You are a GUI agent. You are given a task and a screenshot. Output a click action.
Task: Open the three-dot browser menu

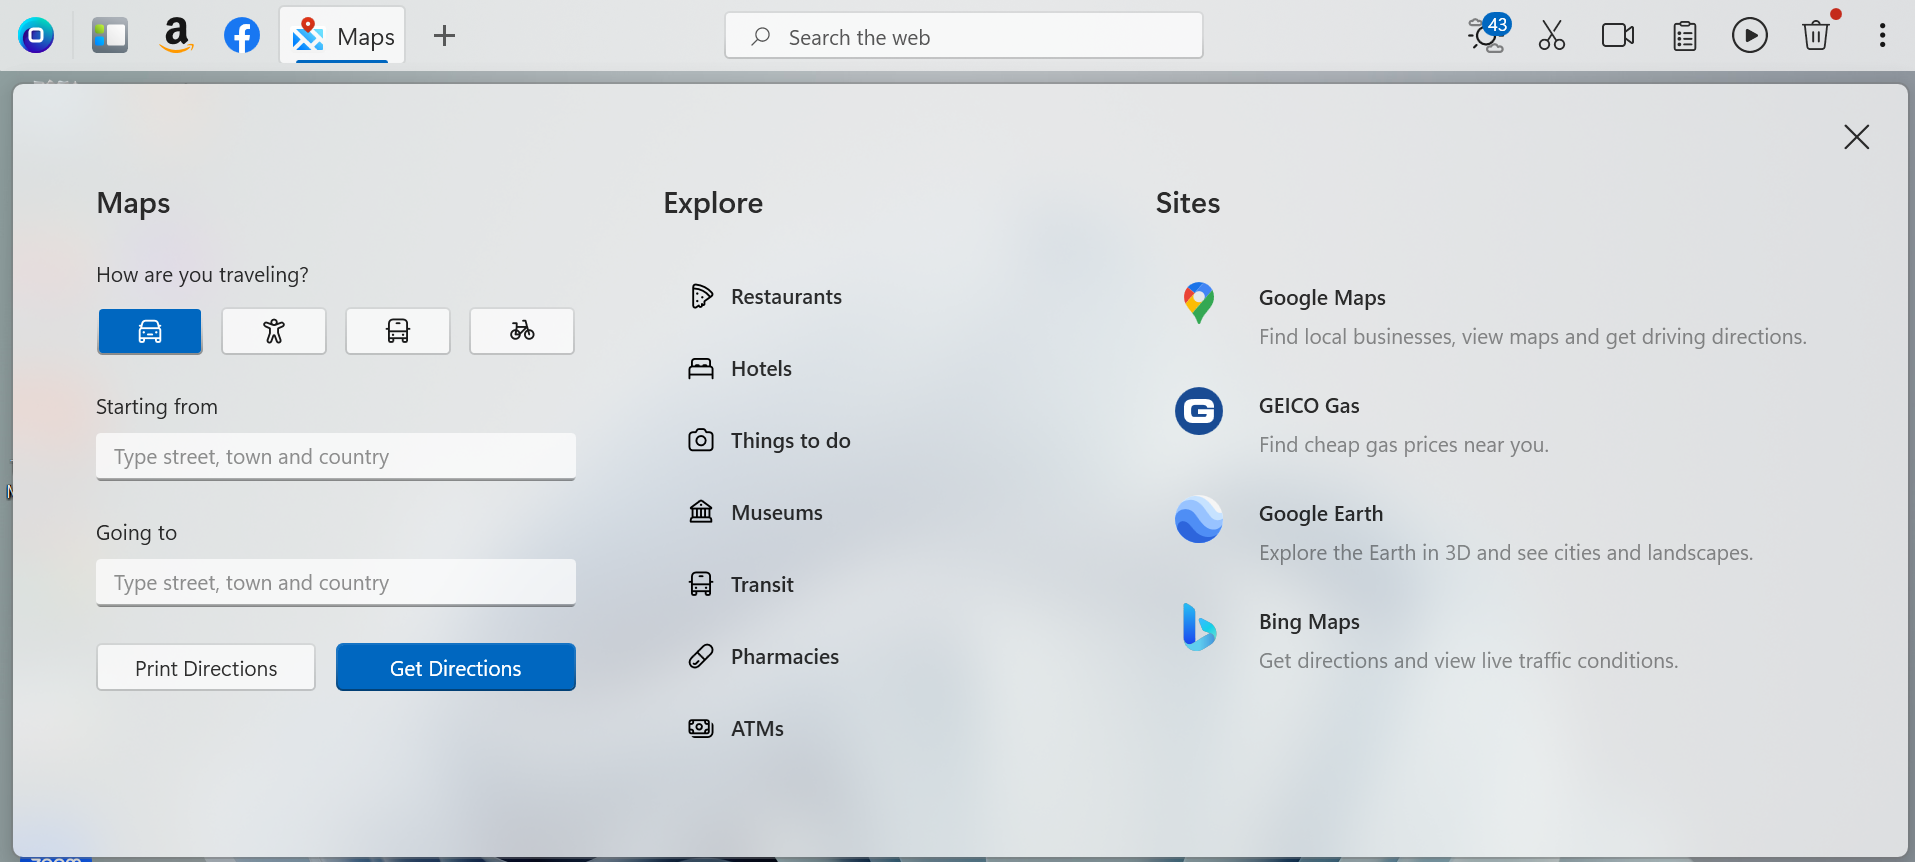1882,36
